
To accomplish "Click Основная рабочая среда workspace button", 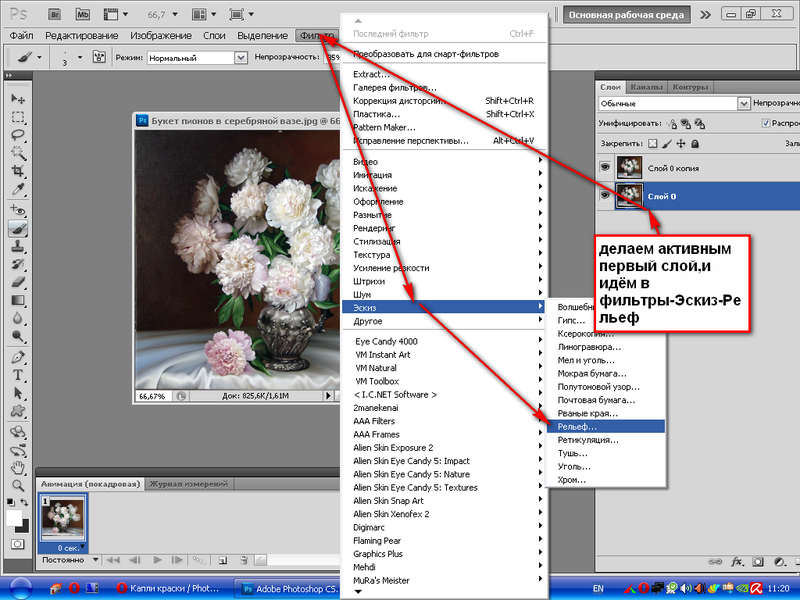I will [x=627, y=15].
